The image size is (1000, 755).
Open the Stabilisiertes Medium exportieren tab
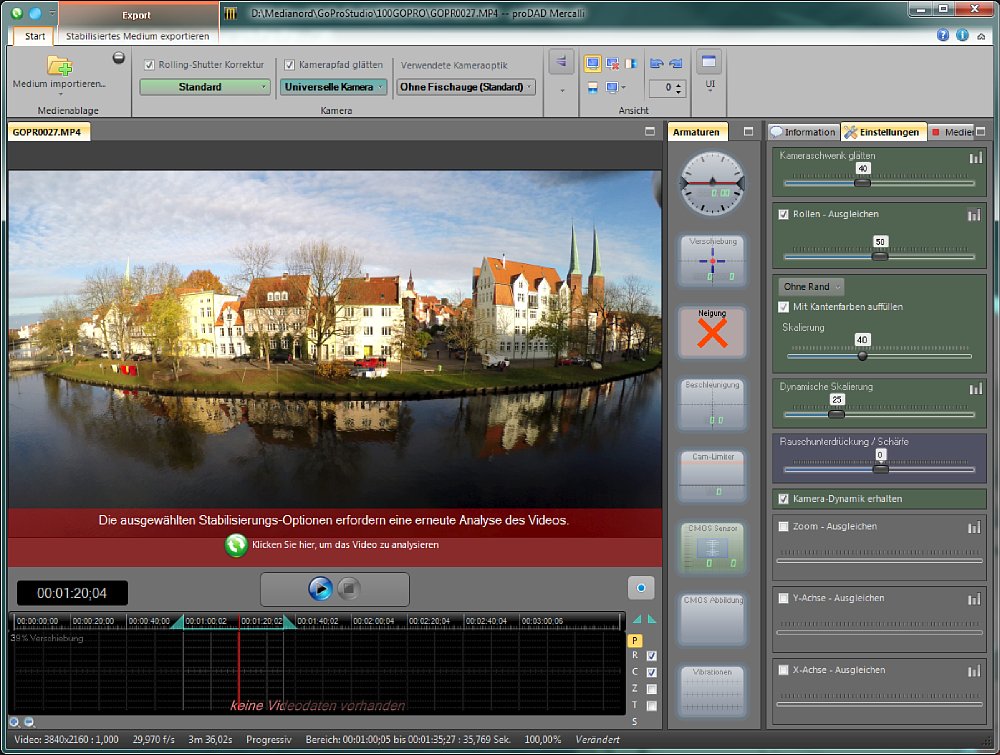coord(138,36)
